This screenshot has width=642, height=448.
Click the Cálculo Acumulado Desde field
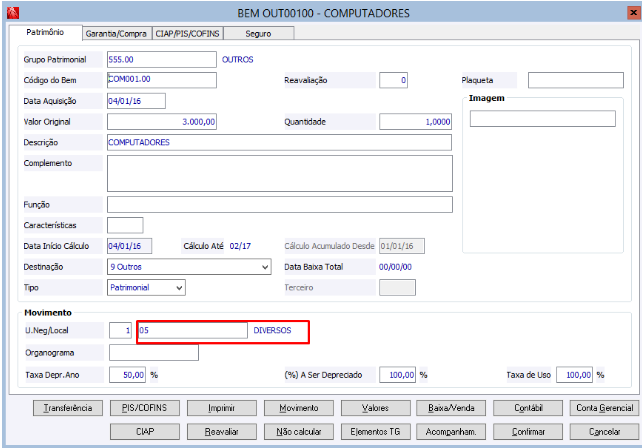tap(402, 246)
